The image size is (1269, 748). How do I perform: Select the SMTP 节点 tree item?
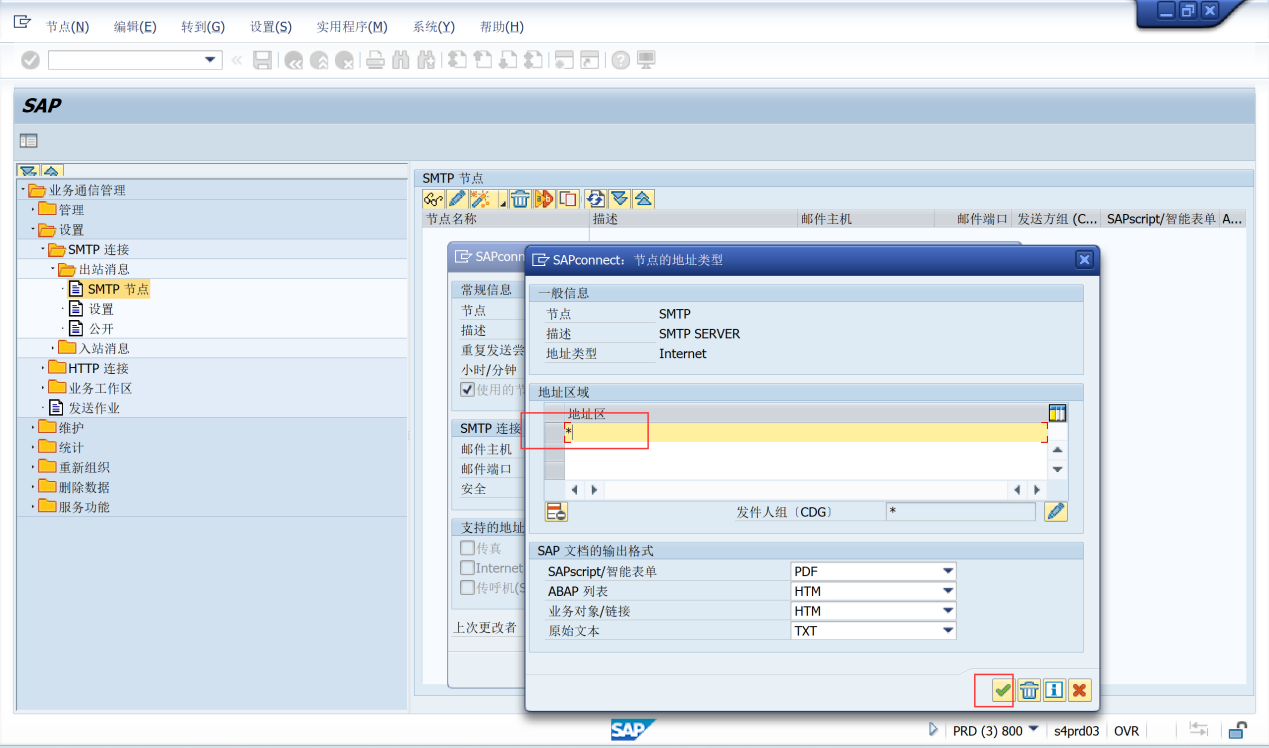[x=118, y=289]
